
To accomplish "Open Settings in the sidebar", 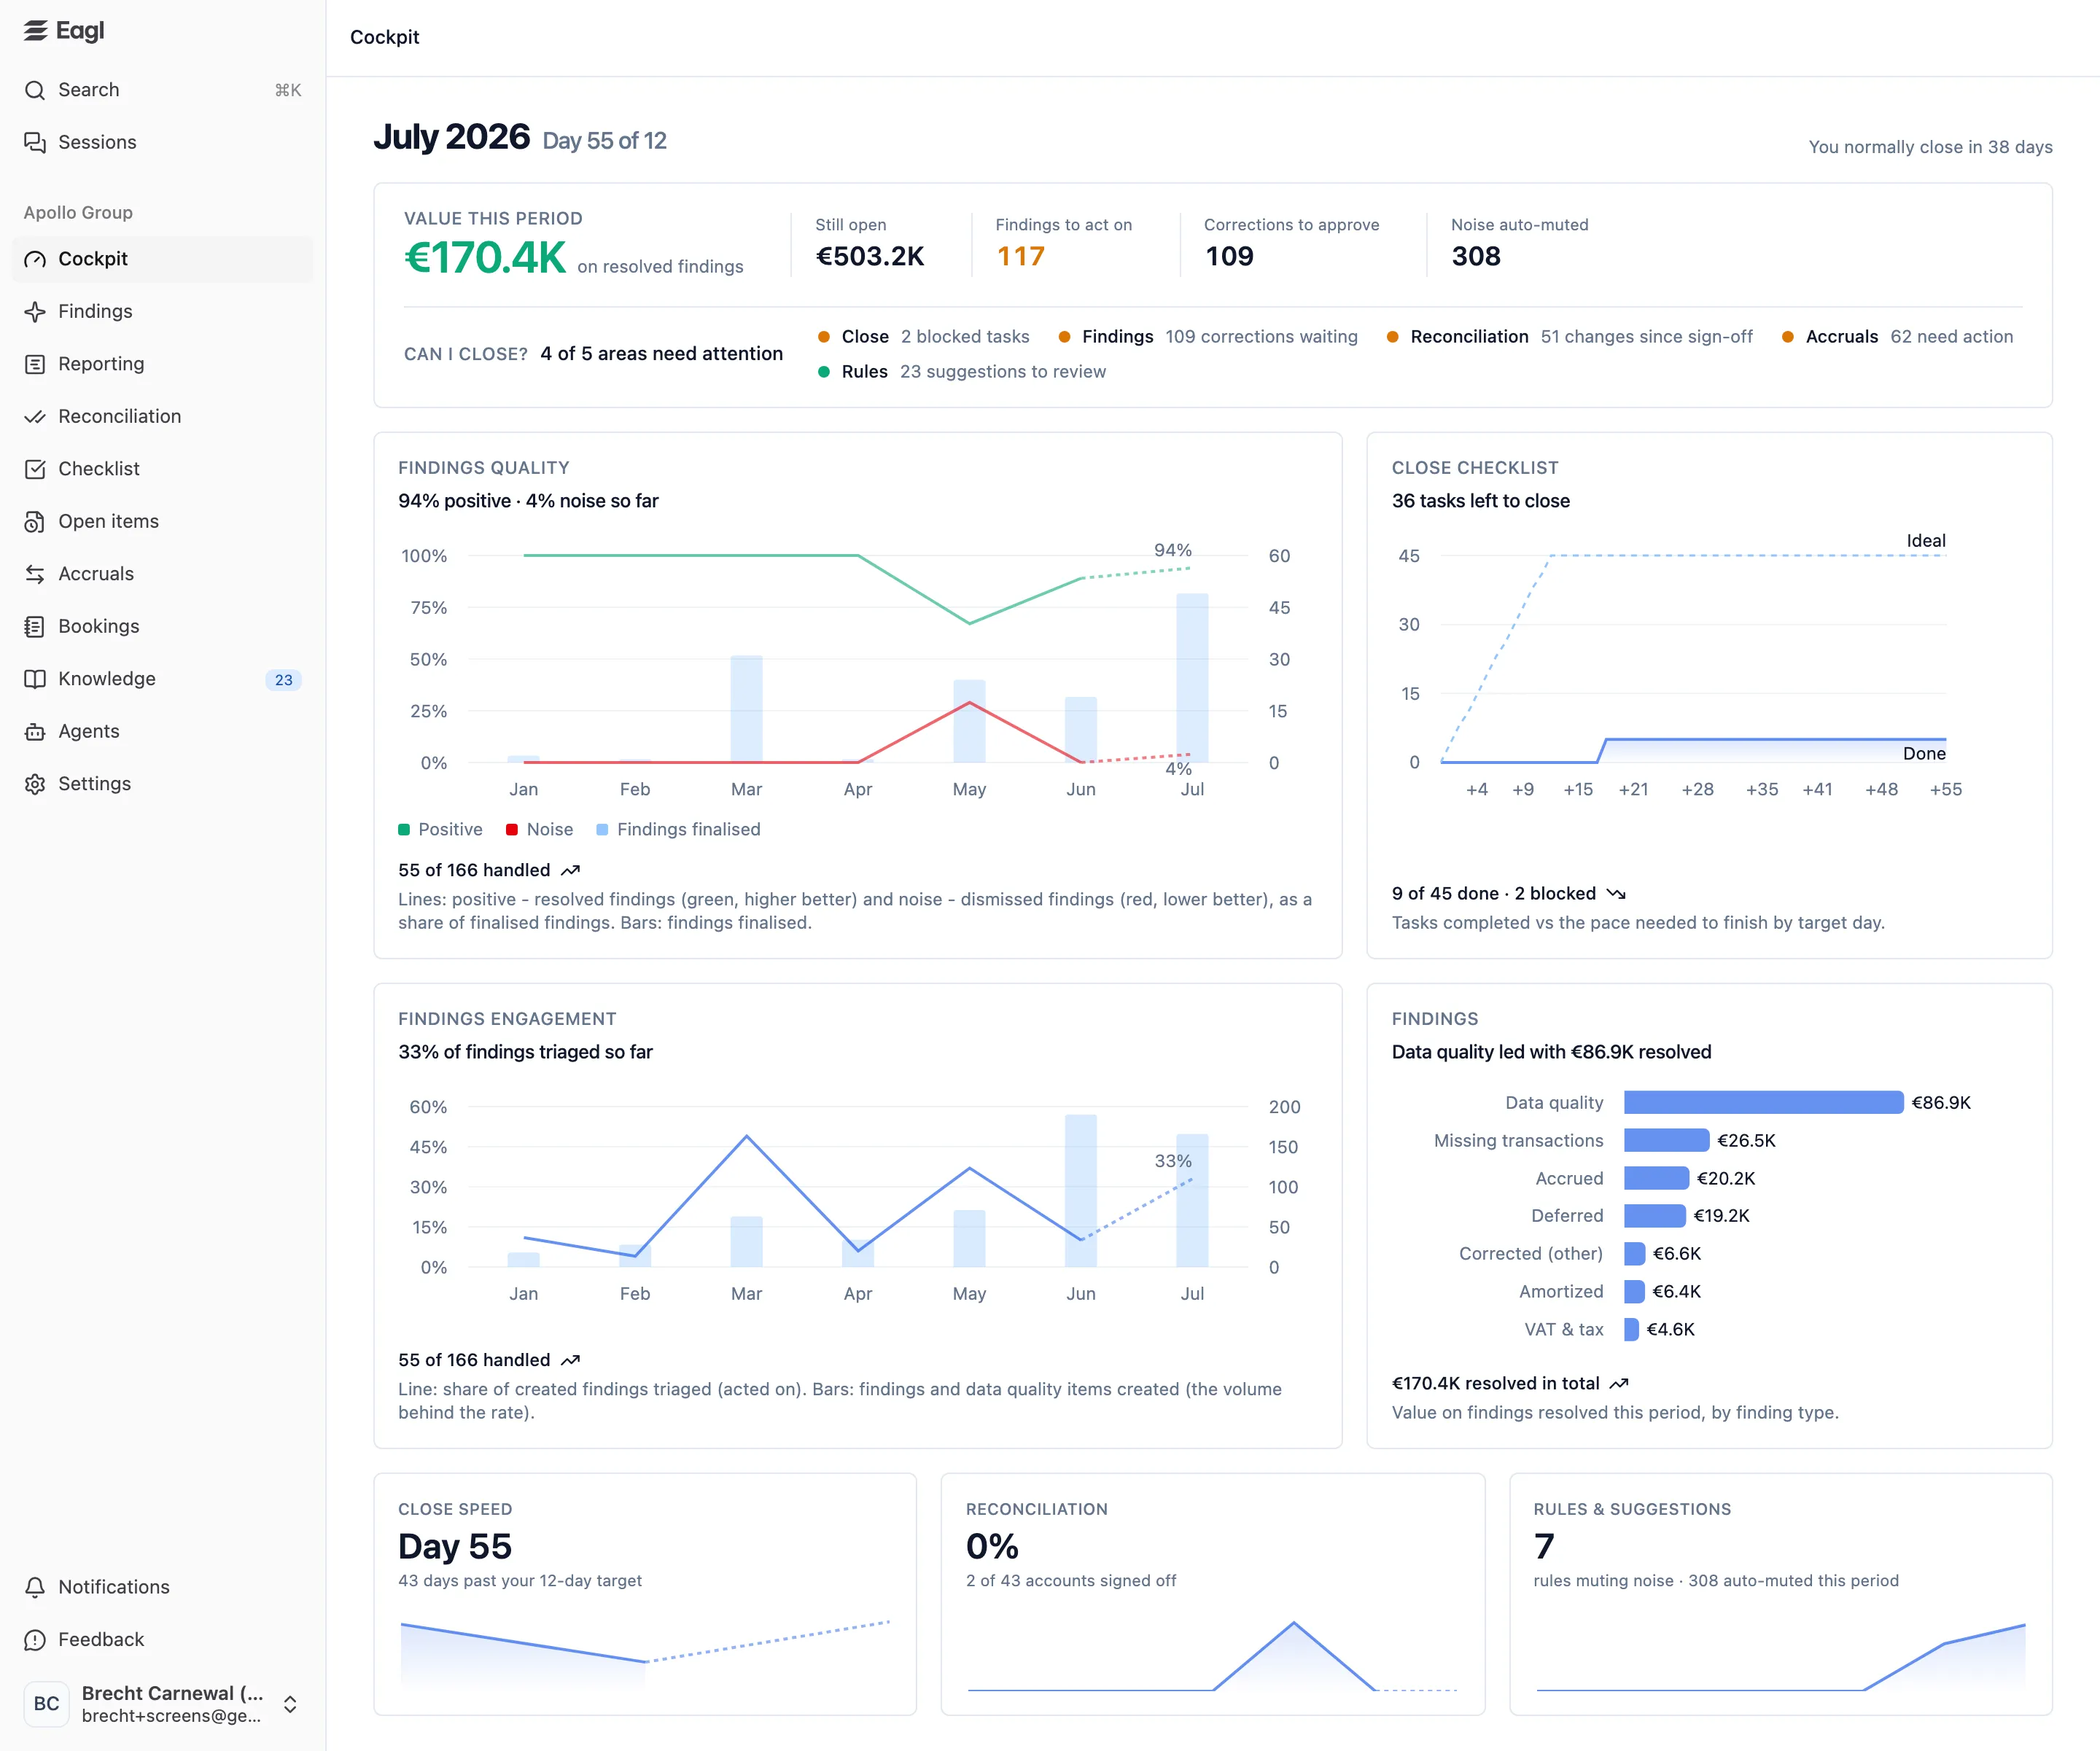I will [163, 784].
